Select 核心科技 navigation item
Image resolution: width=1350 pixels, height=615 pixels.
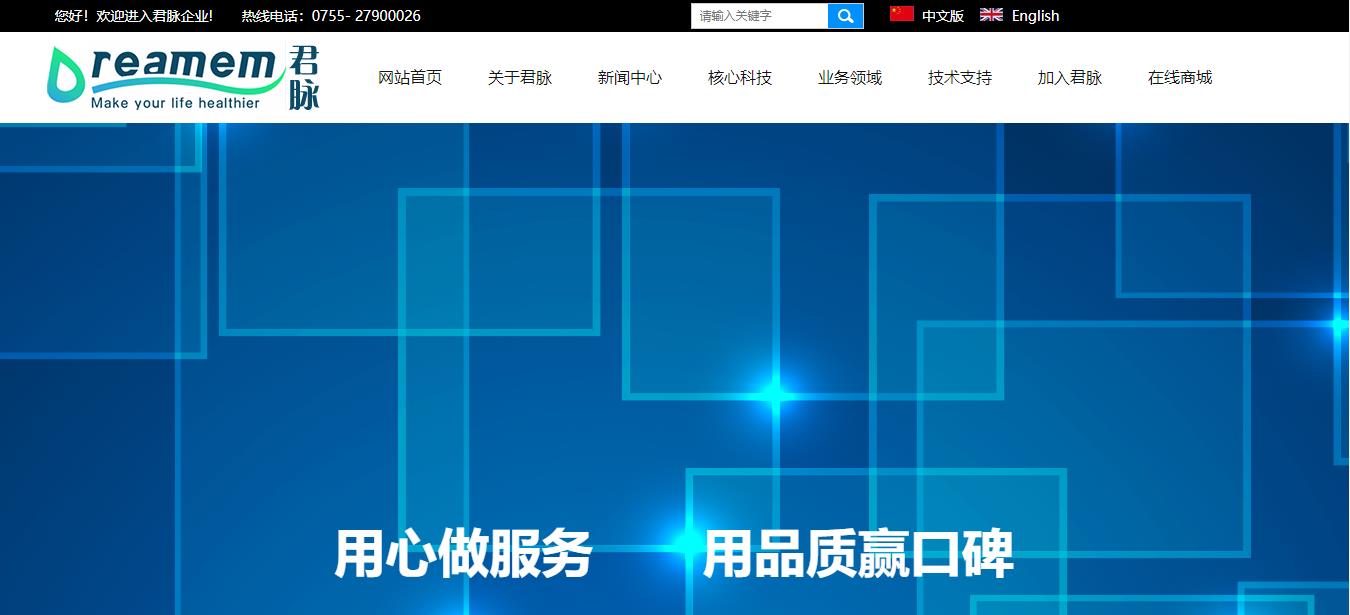[x=740, y=78]
